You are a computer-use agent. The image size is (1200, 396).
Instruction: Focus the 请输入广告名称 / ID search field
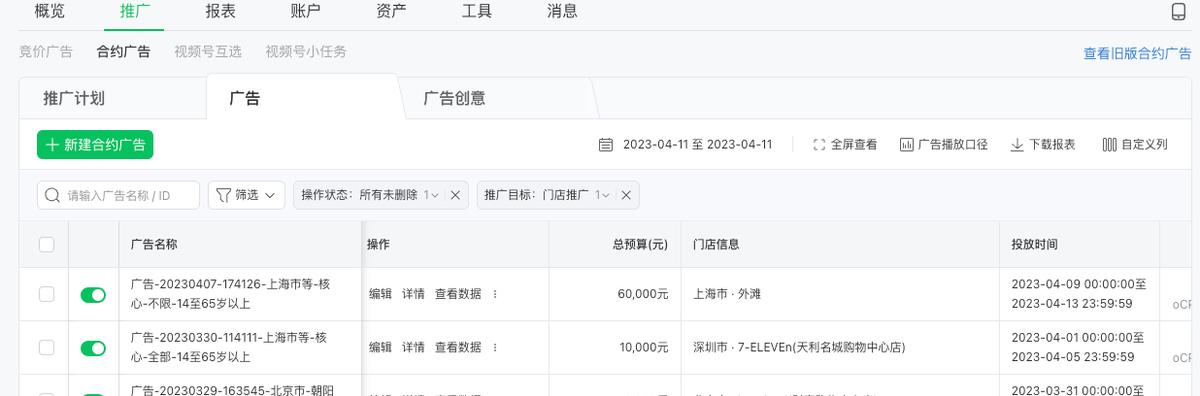click(x=119, y=195)
